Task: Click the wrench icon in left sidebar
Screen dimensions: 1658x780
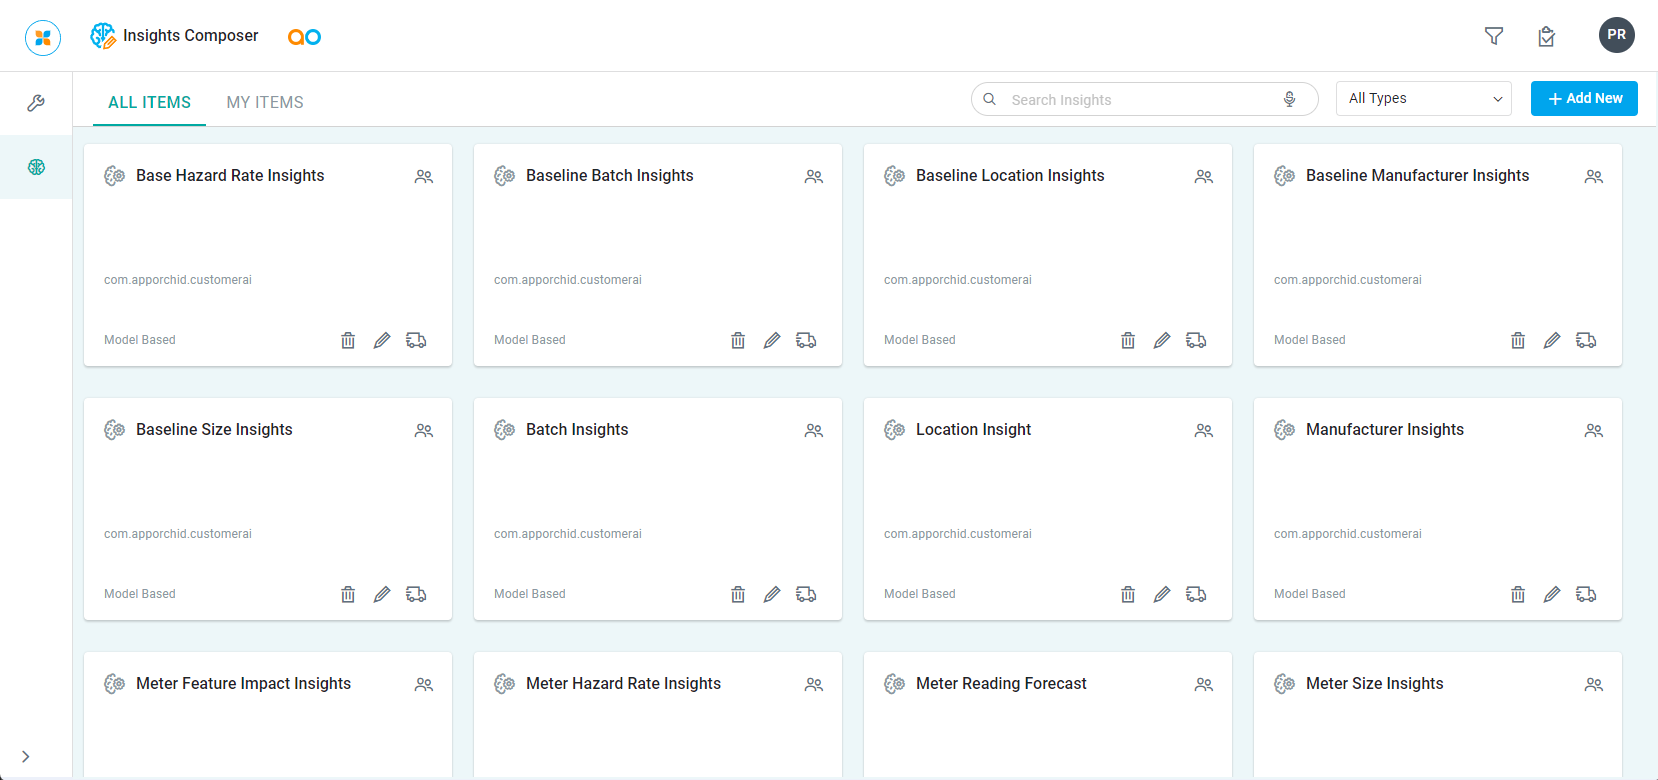Action: (x=36, y=103)
